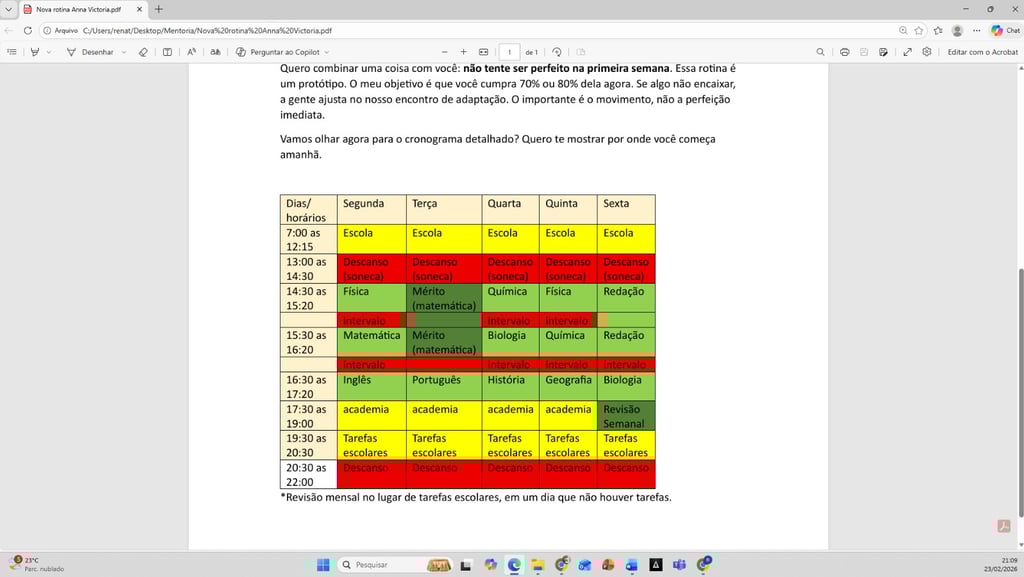Select the add text box tool
Image resolution: width=1024 pixels, height=577 pixels.
point(167,52)
